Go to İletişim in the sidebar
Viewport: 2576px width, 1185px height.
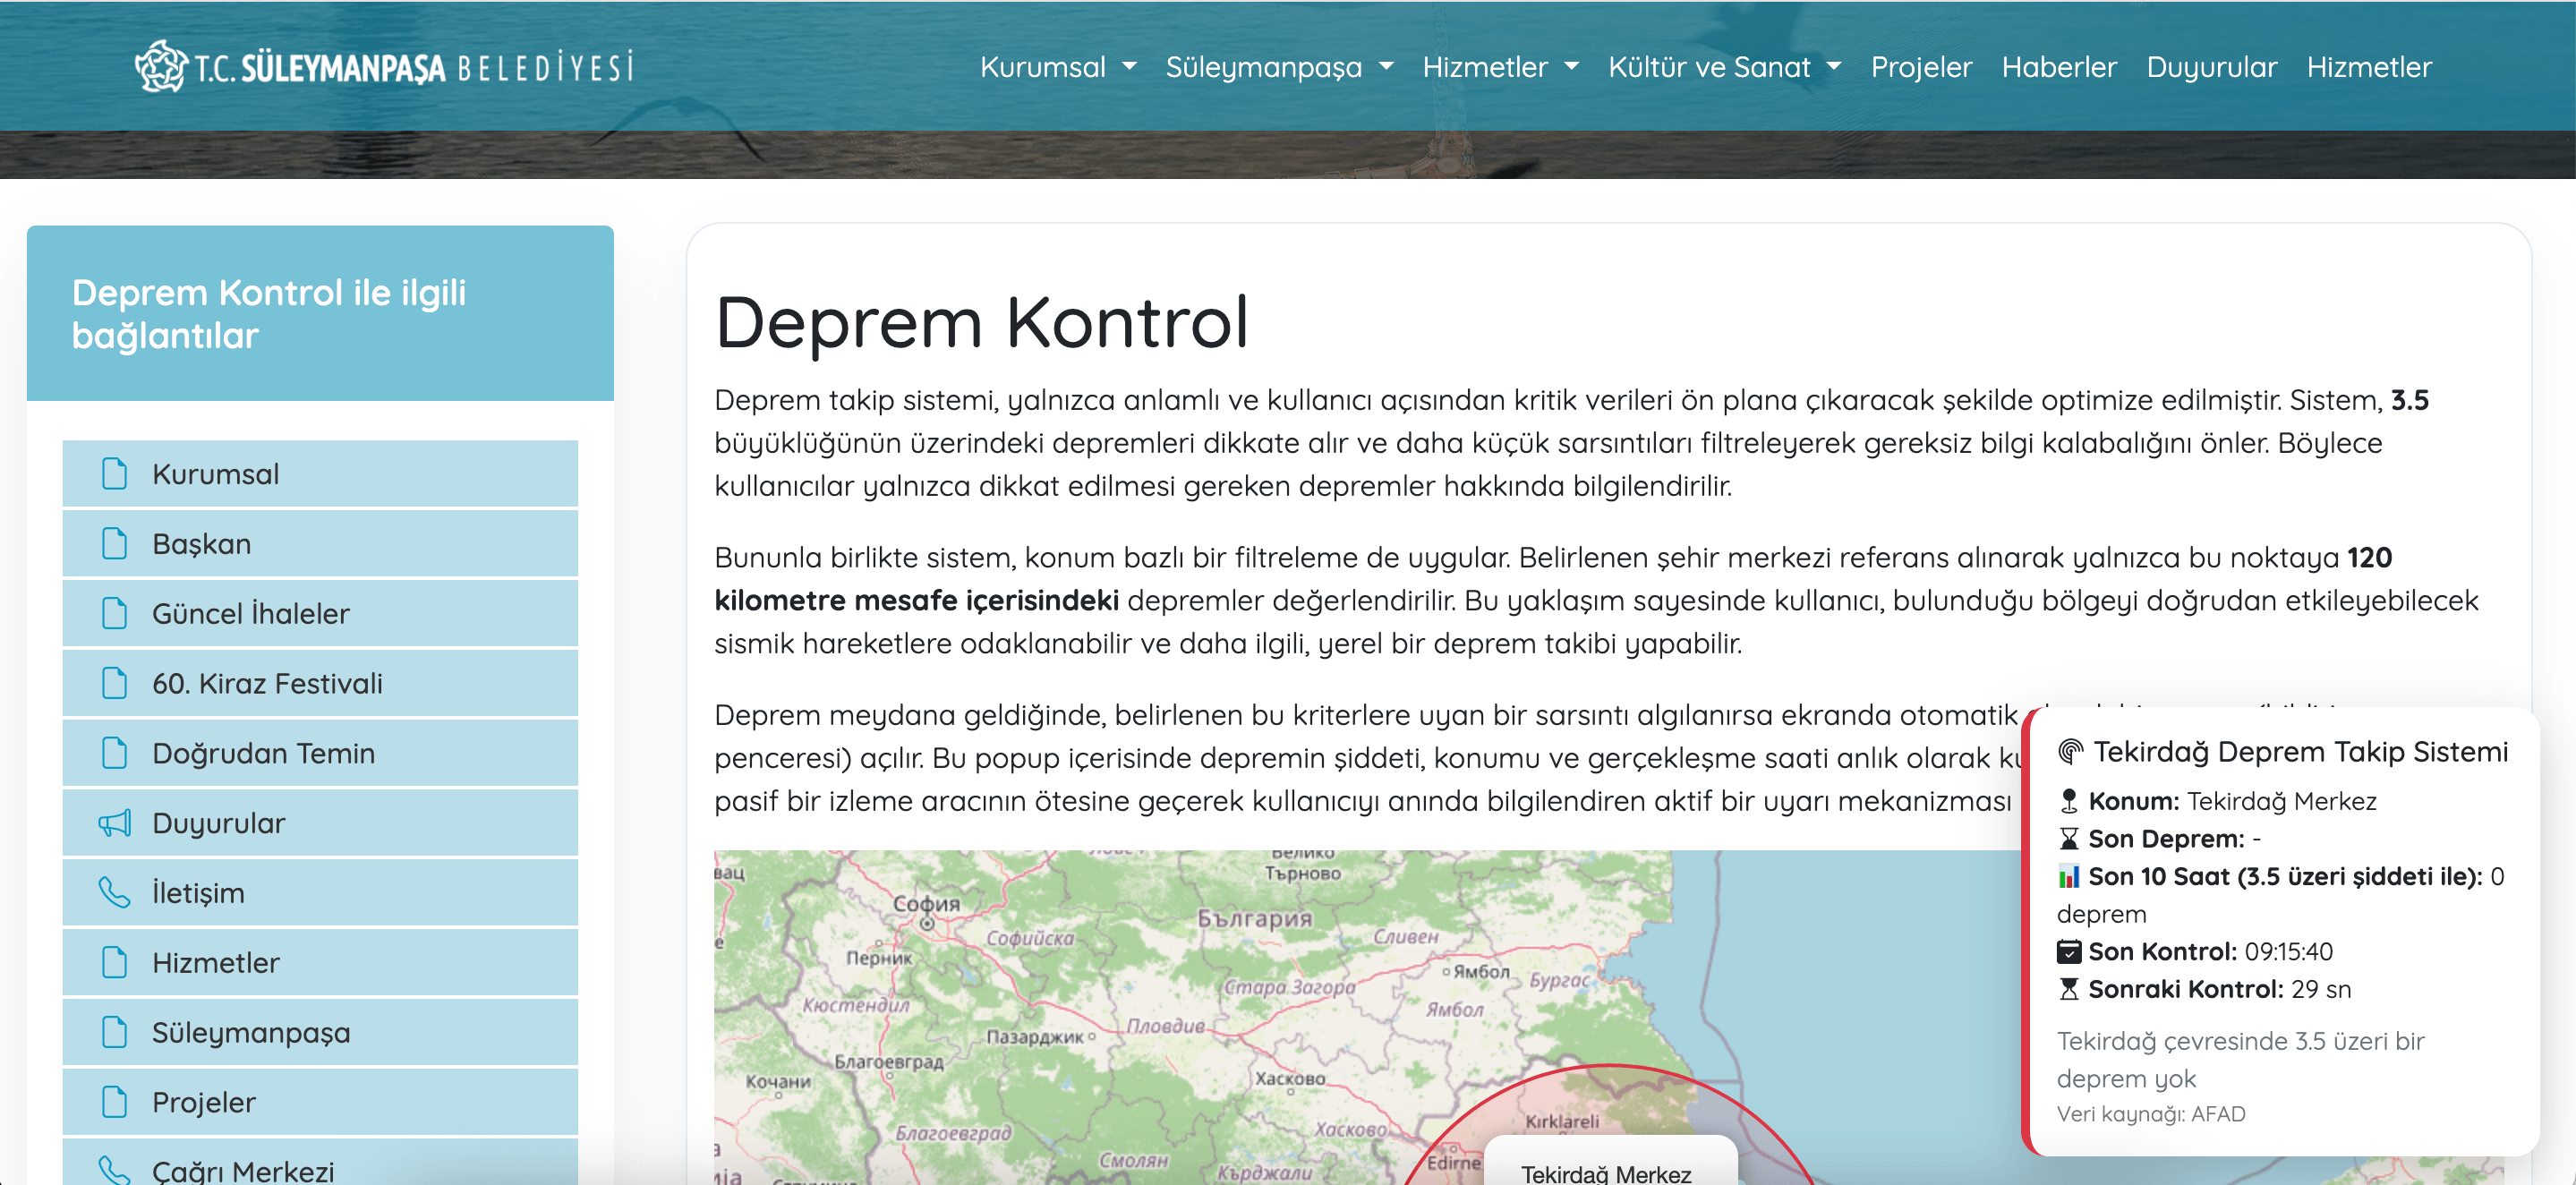(320, 893)
